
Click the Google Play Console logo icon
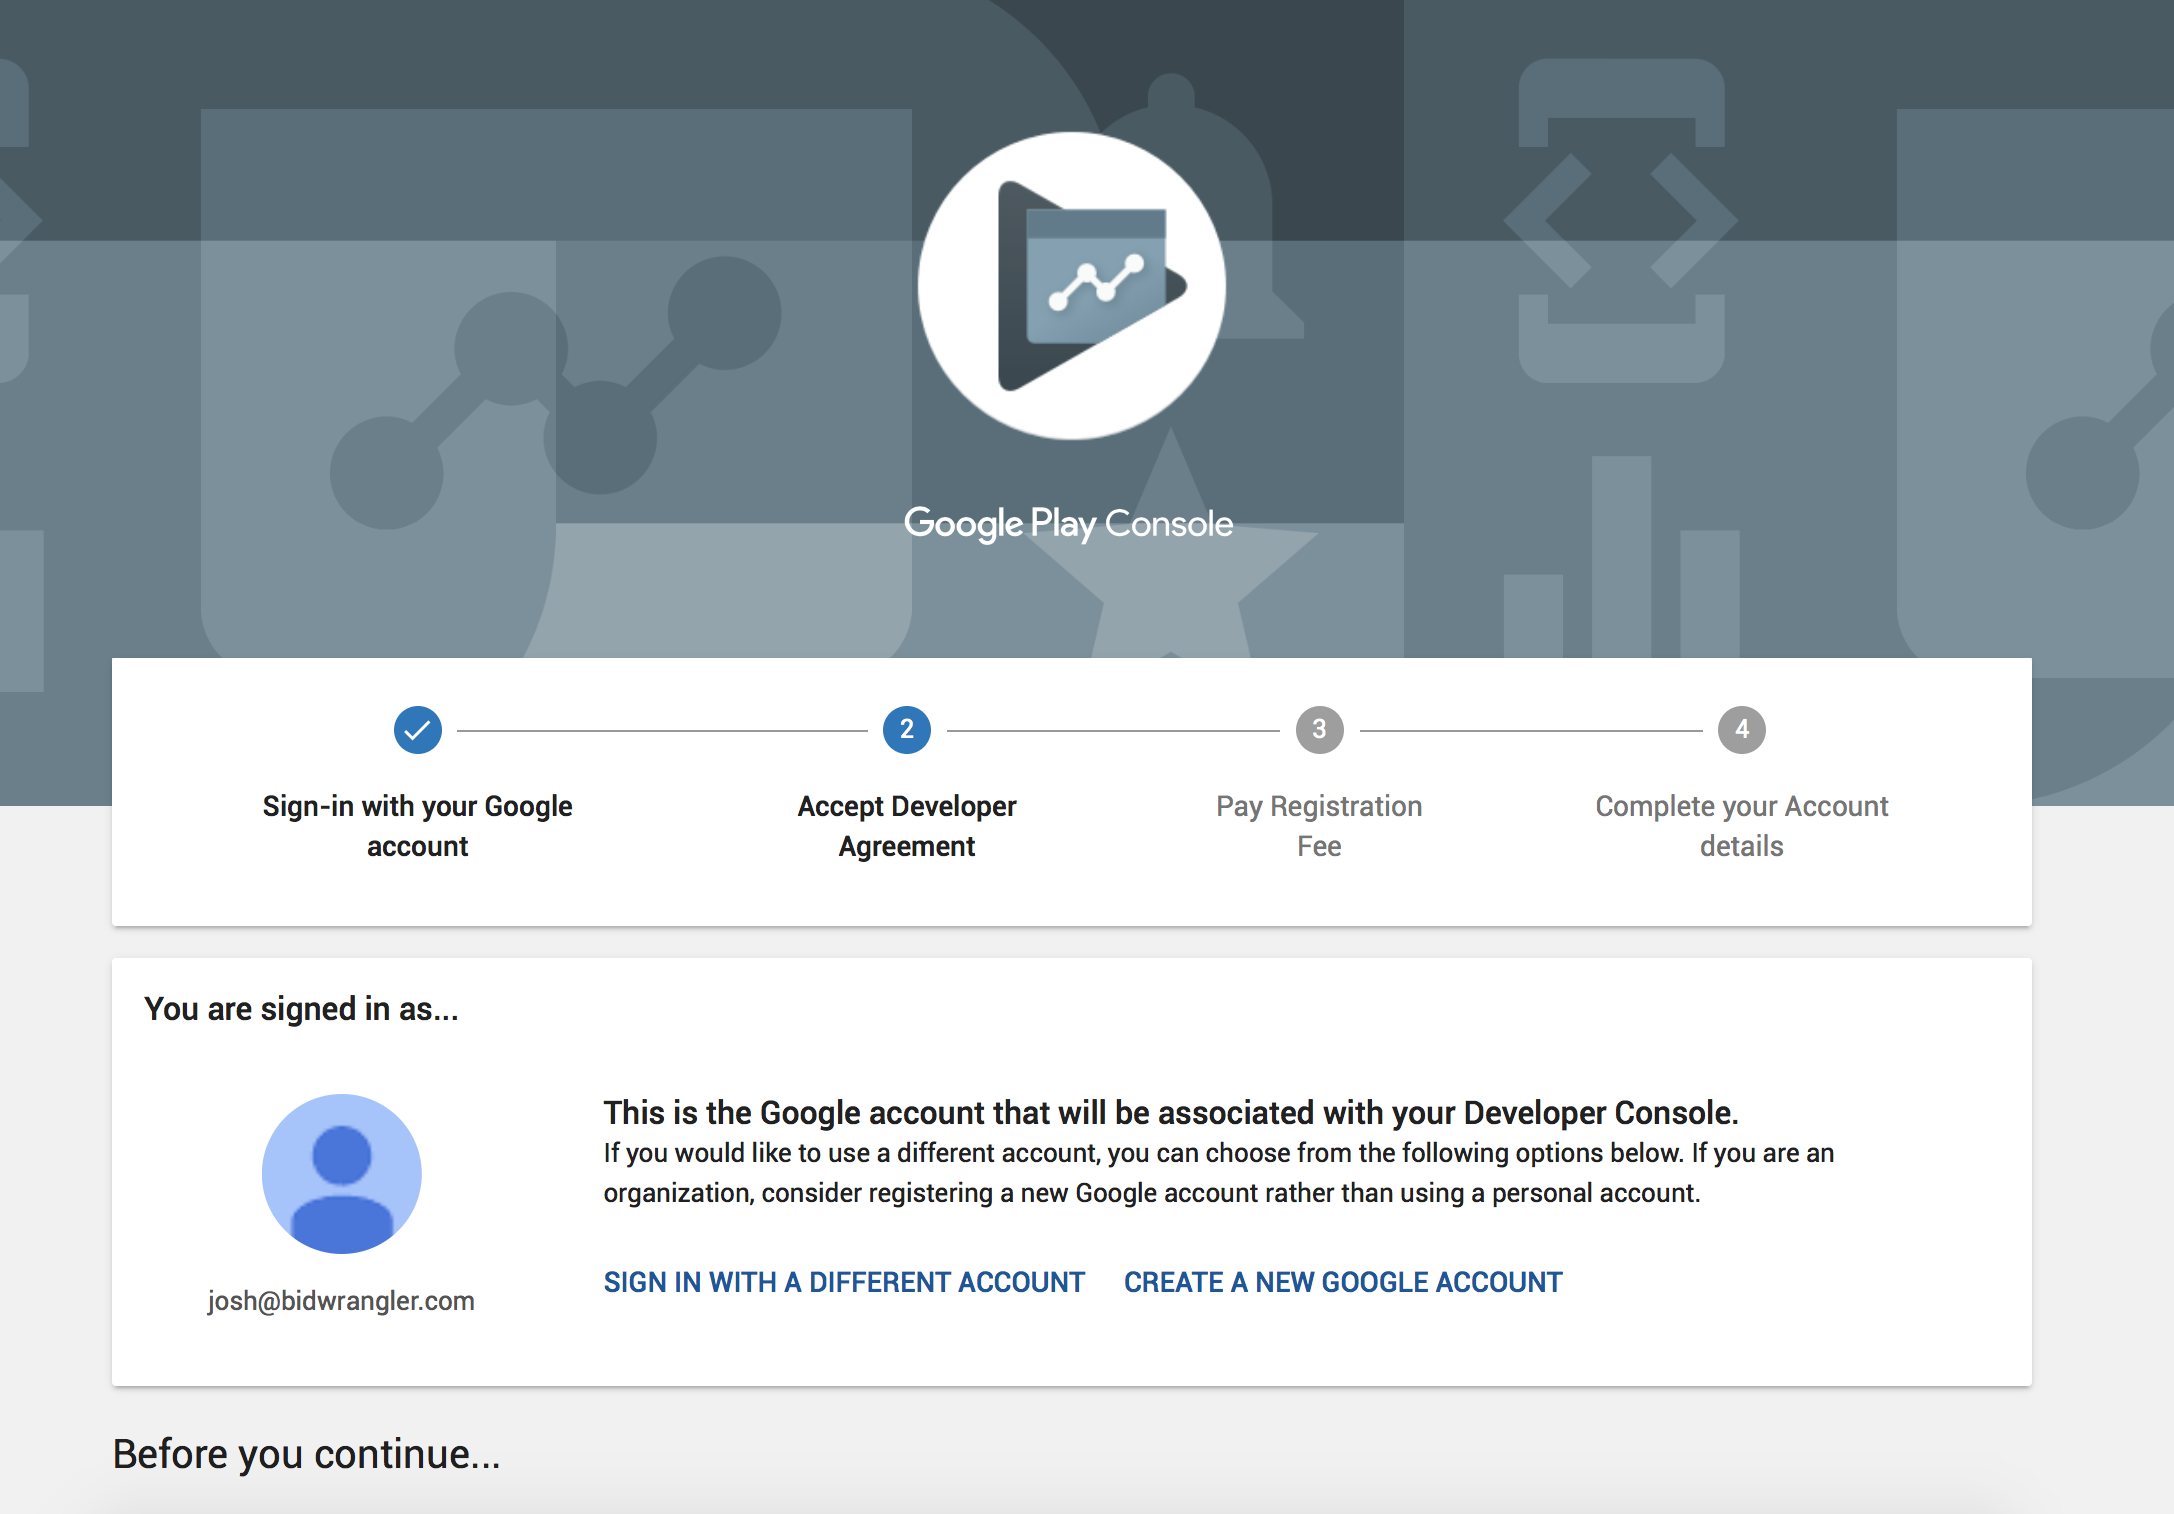click(x=1071, y=286)
